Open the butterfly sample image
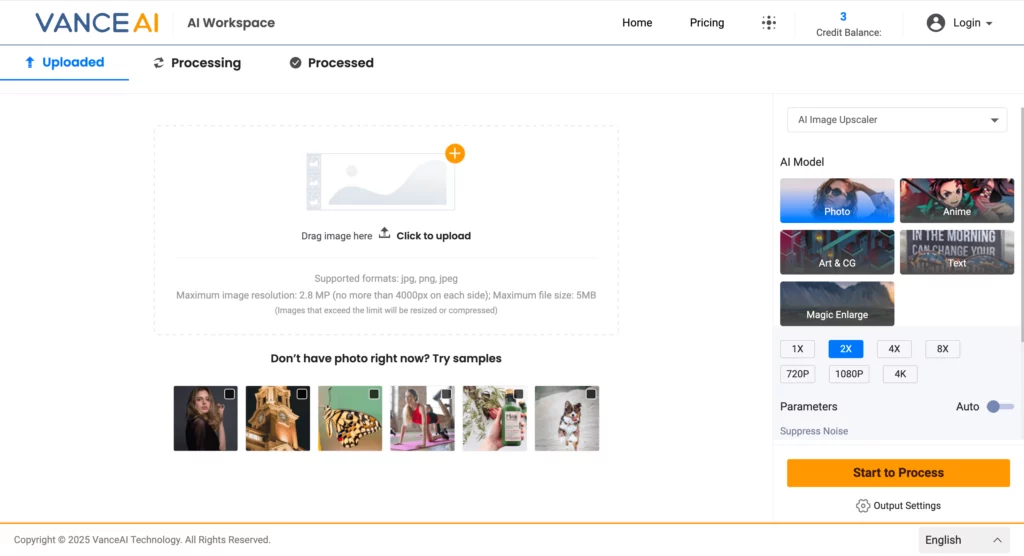 (x=350, y=418)
